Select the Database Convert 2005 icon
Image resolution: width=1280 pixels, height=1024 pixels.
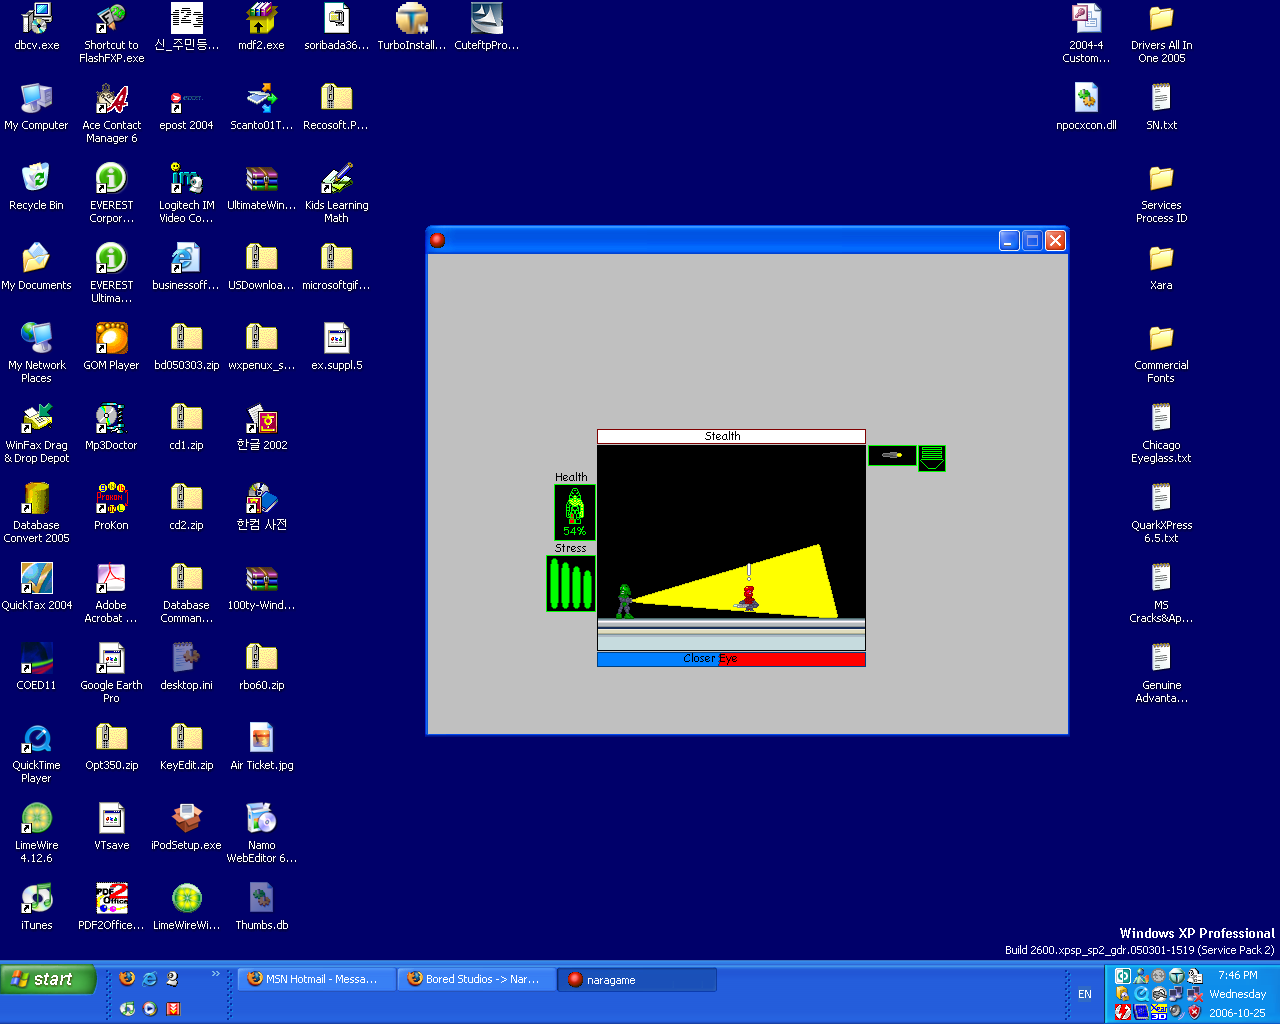(37, 512)
